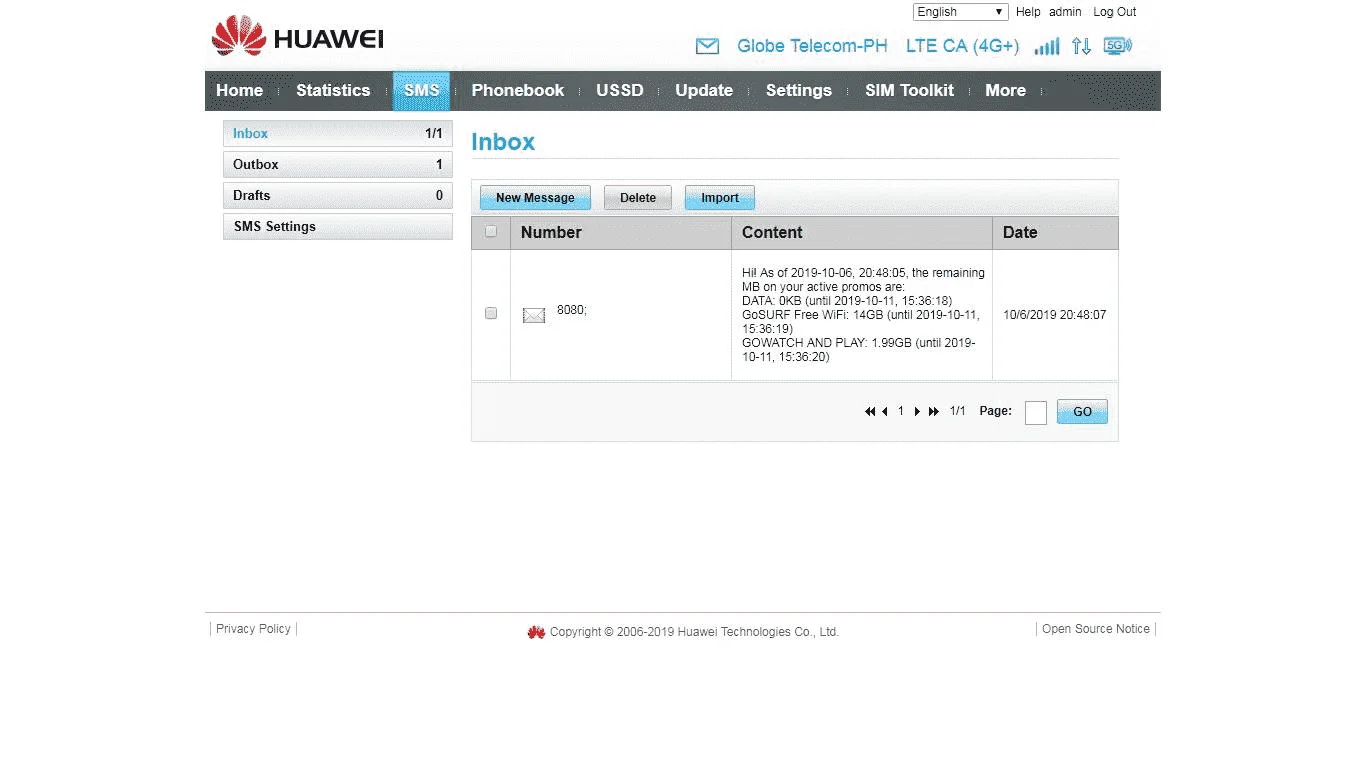This screenshot has width=1366, height=768.
Task: Click the LTE CA (4G+) network label
Action: pos(962,46)
